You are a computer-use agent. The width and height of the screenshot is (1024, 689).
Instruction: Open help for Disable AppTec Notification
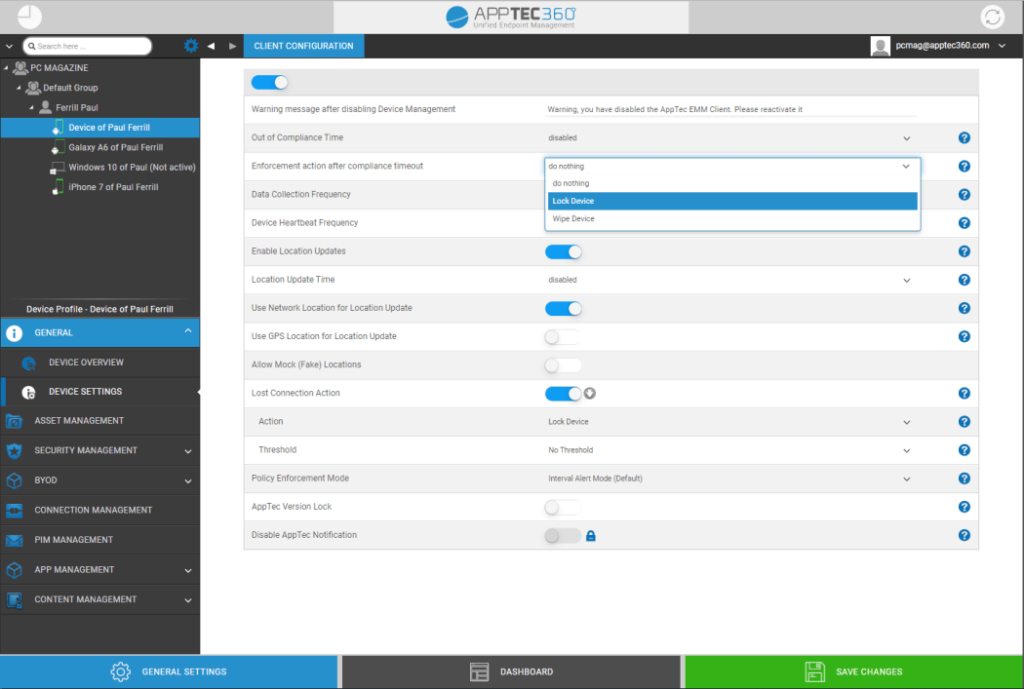964,536
